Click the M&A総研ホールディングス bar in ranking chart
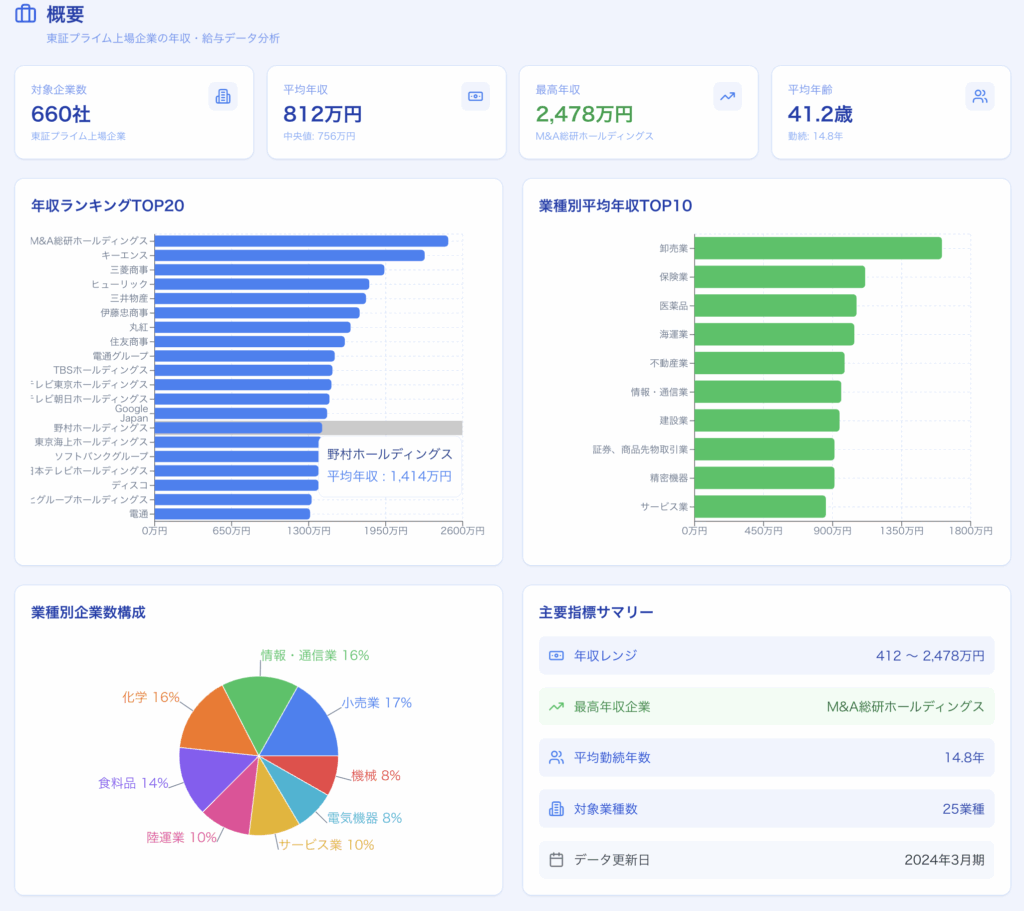 tap(300, 241)
